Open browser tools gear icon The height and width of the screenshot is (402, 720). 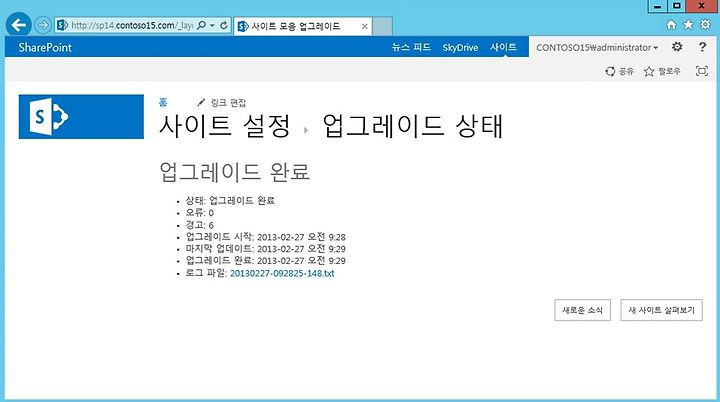tap(705, 25)
